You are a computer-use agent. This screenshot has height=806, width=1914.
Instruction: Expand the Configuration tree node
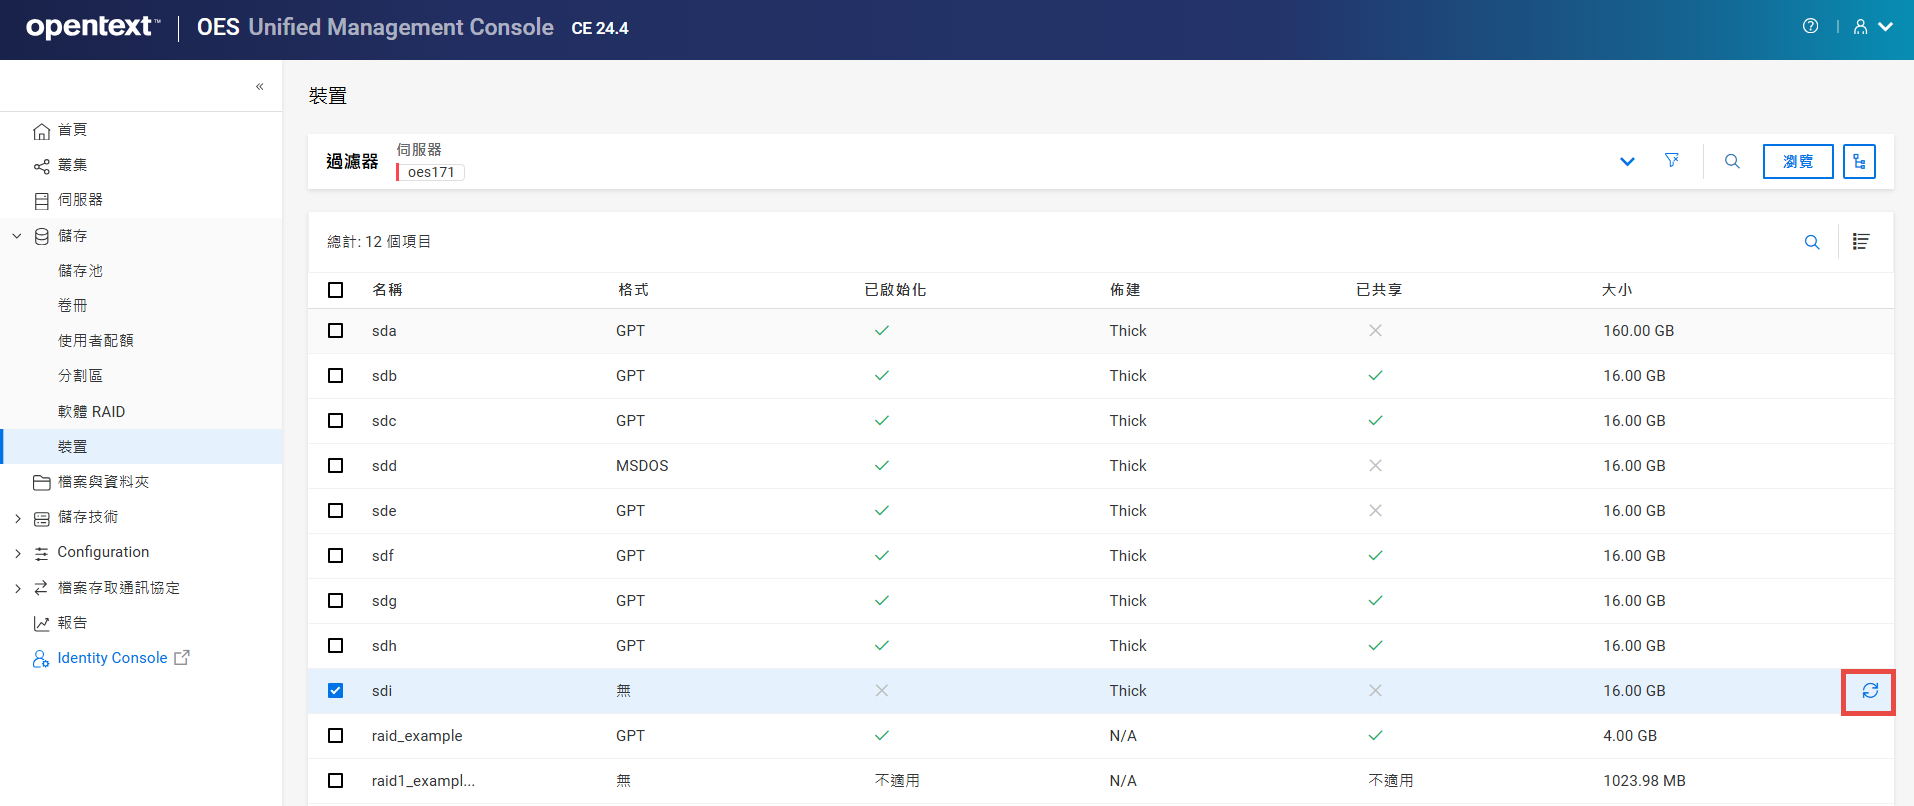pos(17,553)
